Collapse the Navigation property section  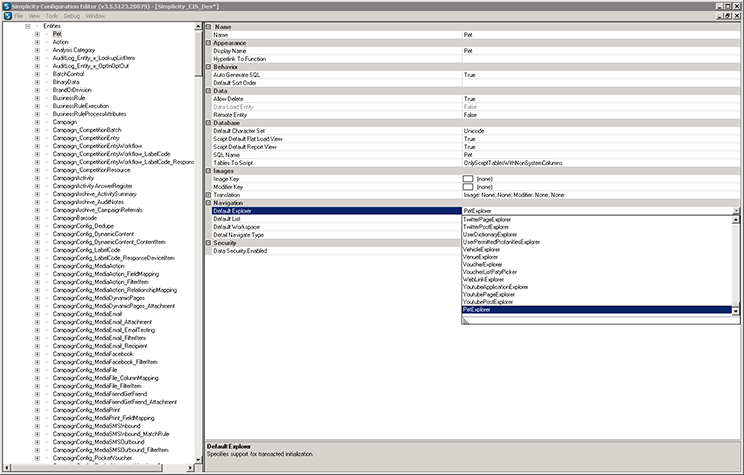tap(208, 203)
